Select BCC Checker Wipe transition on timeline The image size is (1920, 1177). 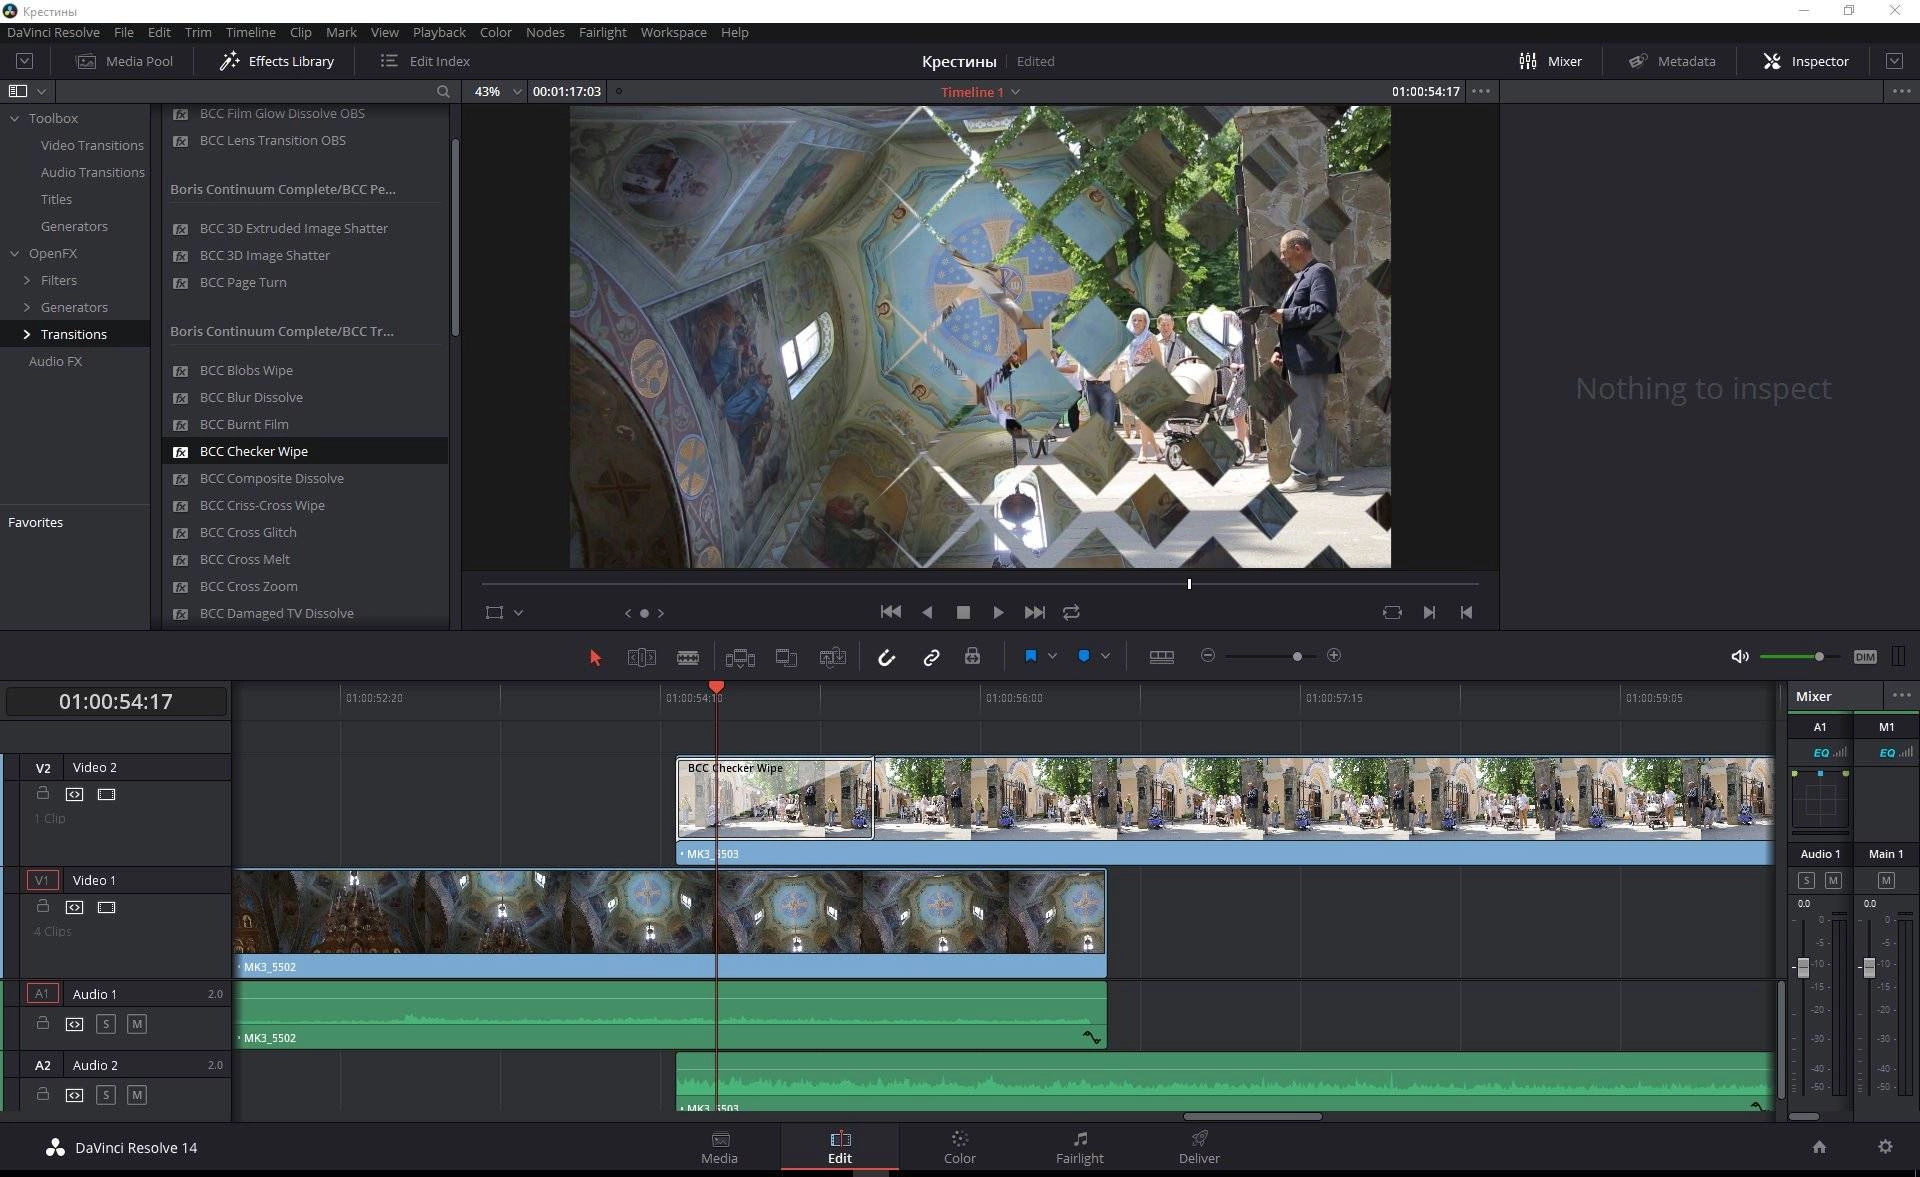pyautogui.click(x=775, y=797)
